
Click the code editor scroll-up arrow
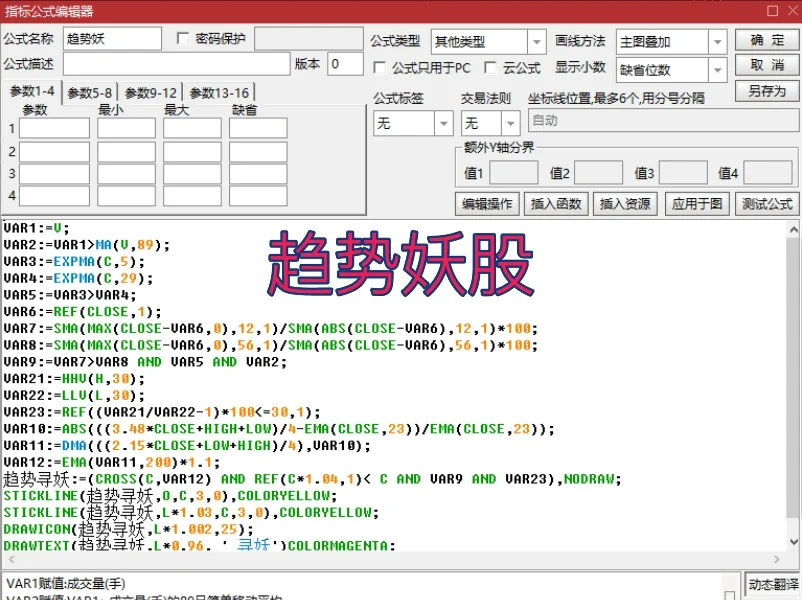click(794, 230)
